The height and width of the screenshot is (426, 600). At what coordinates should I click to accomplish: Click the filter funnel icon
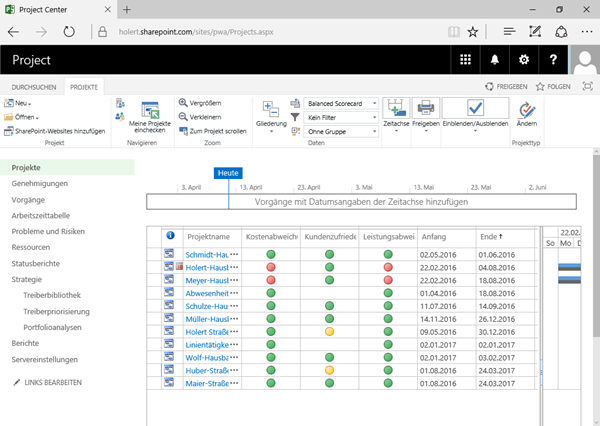(295, 117)
